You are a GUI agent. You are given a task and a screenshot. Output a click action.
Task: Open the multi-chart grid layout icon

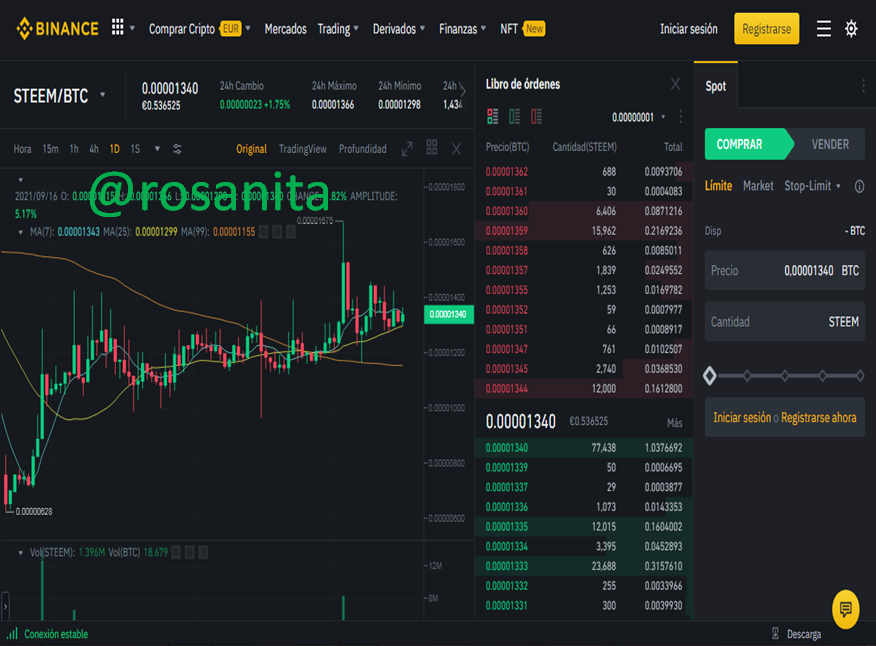(432, 148)
